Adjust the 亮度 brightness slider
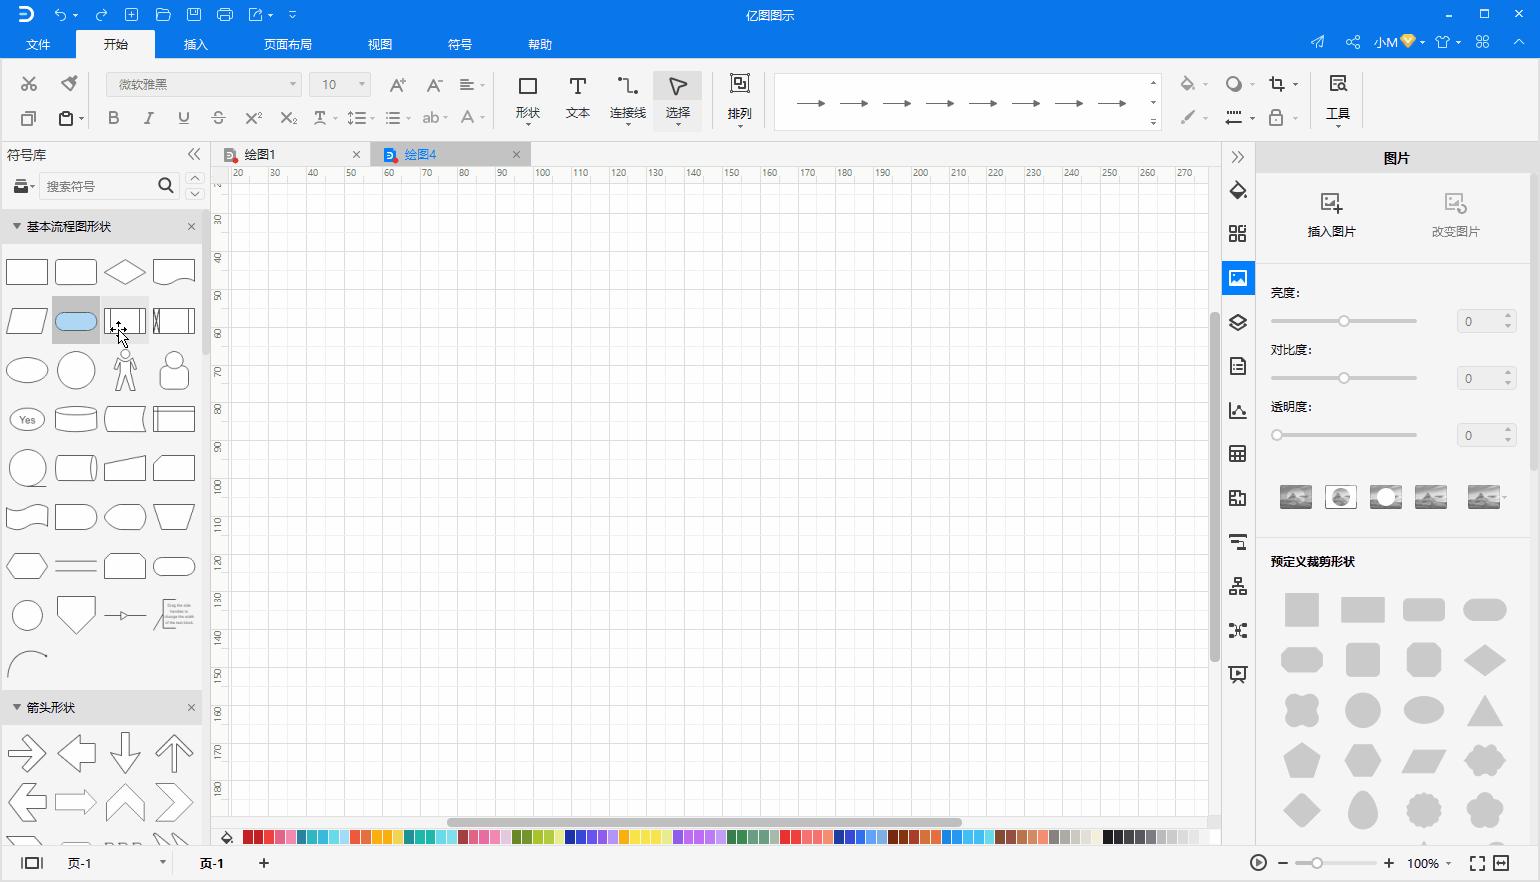The image size is (1540, 882). [1344, 321]
